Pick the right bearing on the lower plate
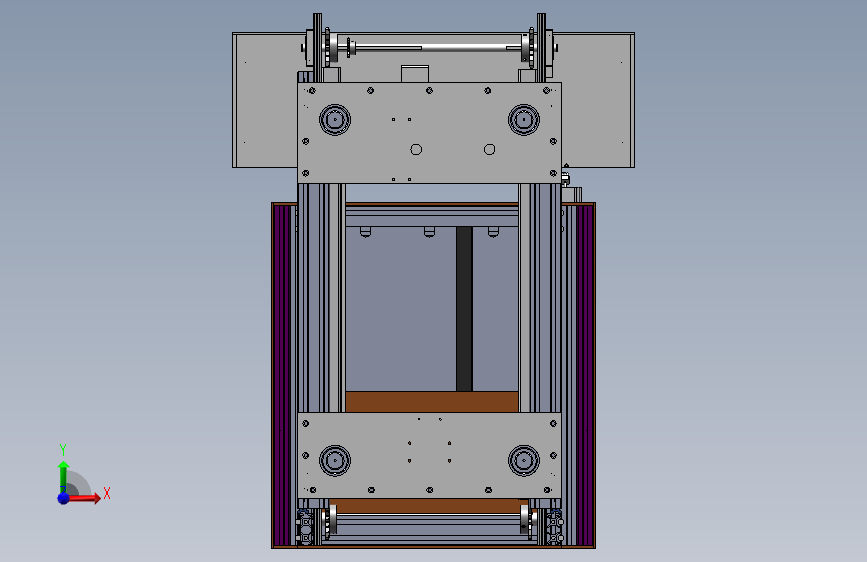This screenshot has width=867, height=562. click(x=524, y=460)
